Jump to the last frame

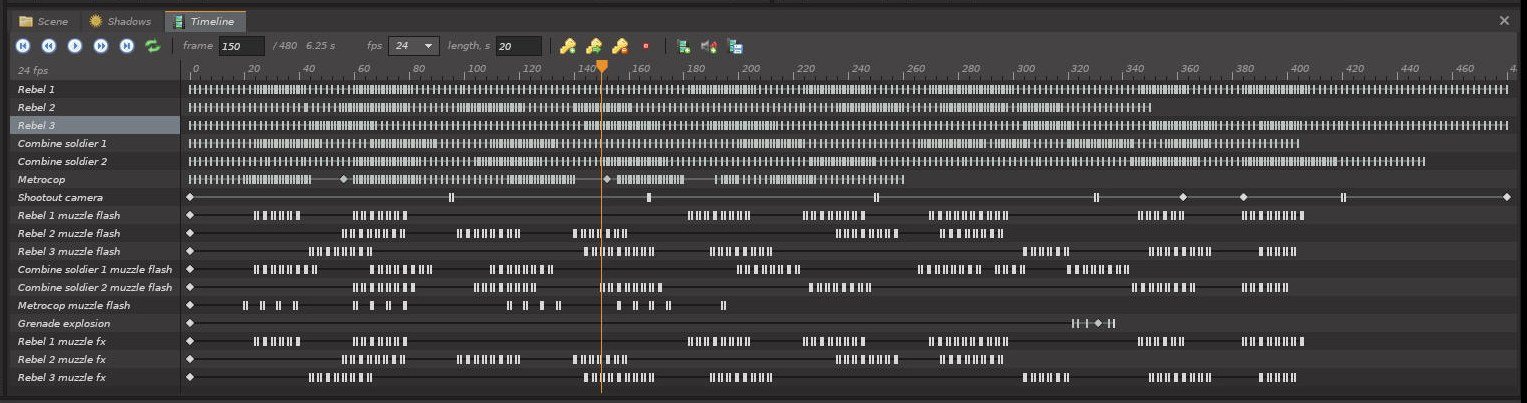click(x=127, y=46)
